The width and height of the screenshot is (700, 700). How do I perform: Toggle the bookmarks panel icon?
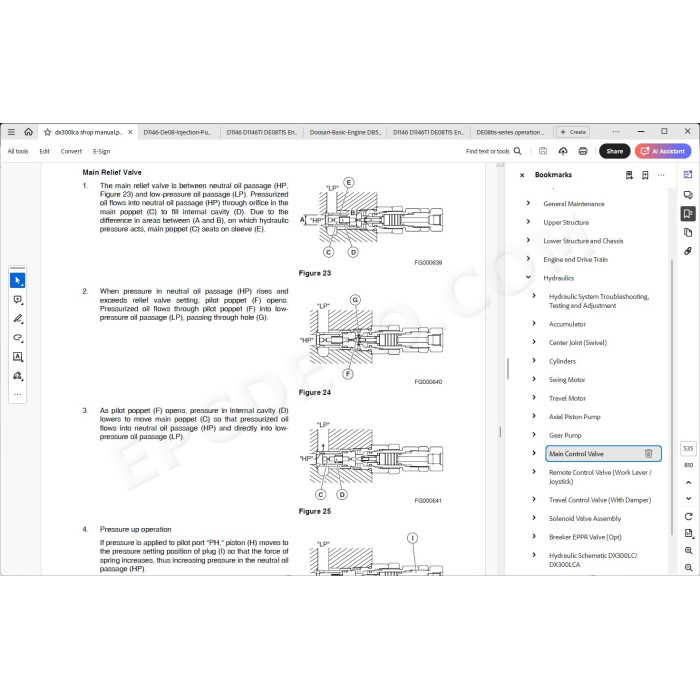tap(688, 213)
